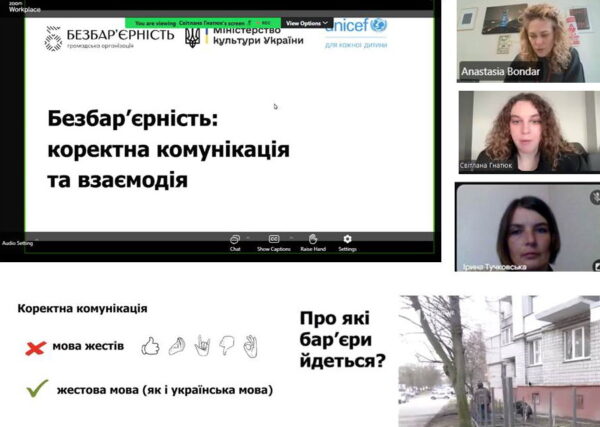The width and height of the screenshot is (600, 427).
Task: Click muted microphone icon on Ірина Тучковська's tile
Action: pos(595,197)
